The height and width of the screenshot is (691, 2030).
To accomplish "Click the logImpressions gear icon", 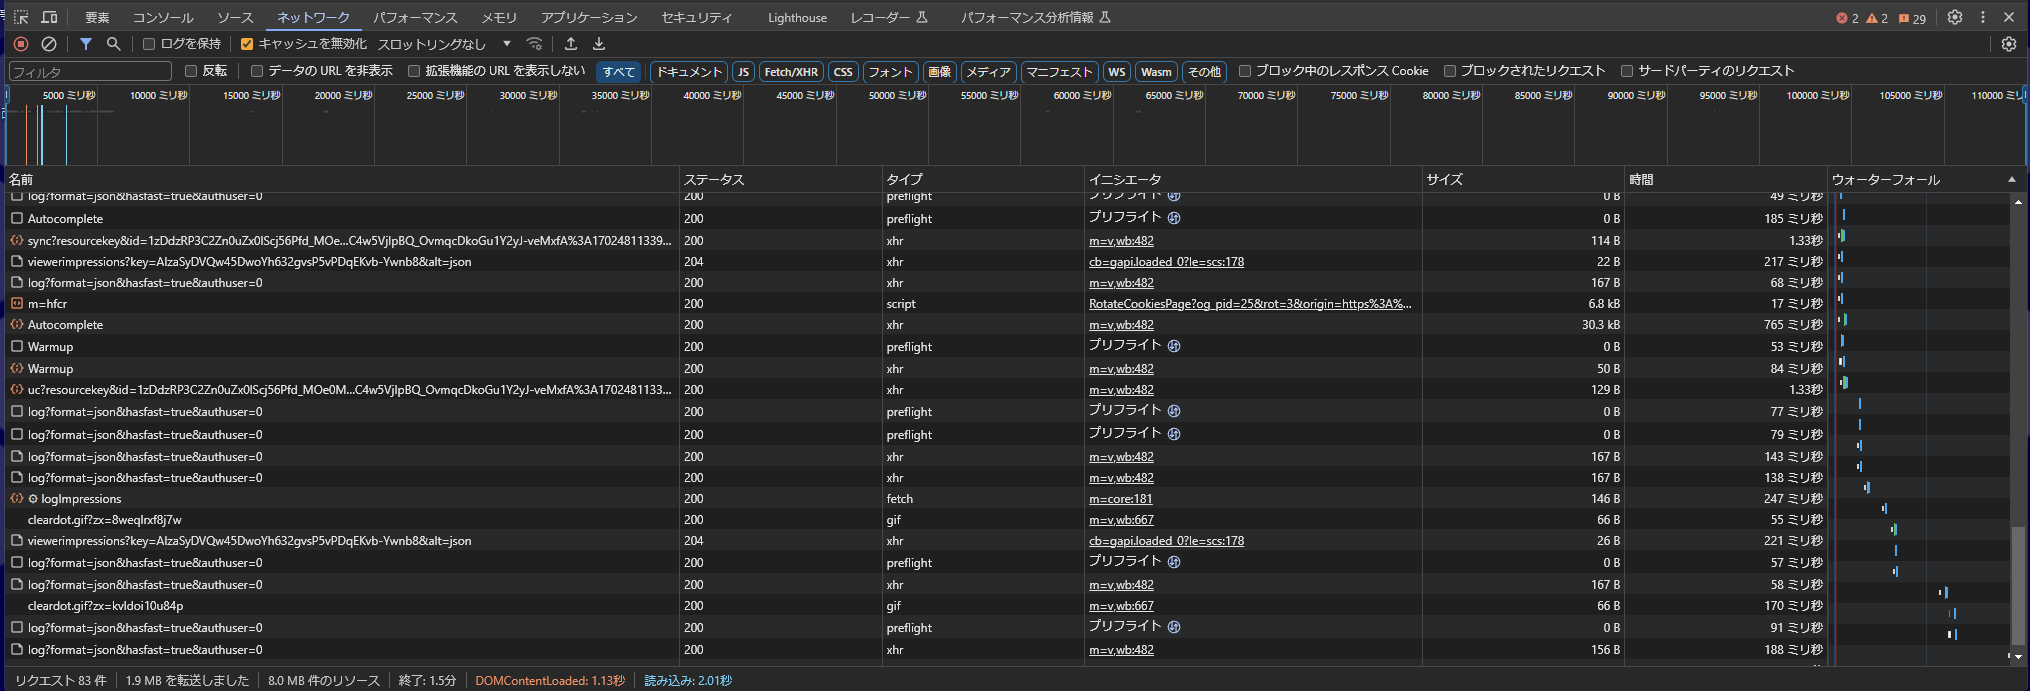I will 33,499.
